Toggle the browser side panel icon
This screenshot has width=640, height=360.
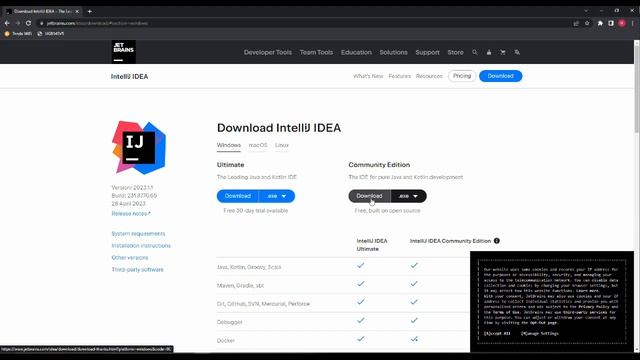pos(611,23)
